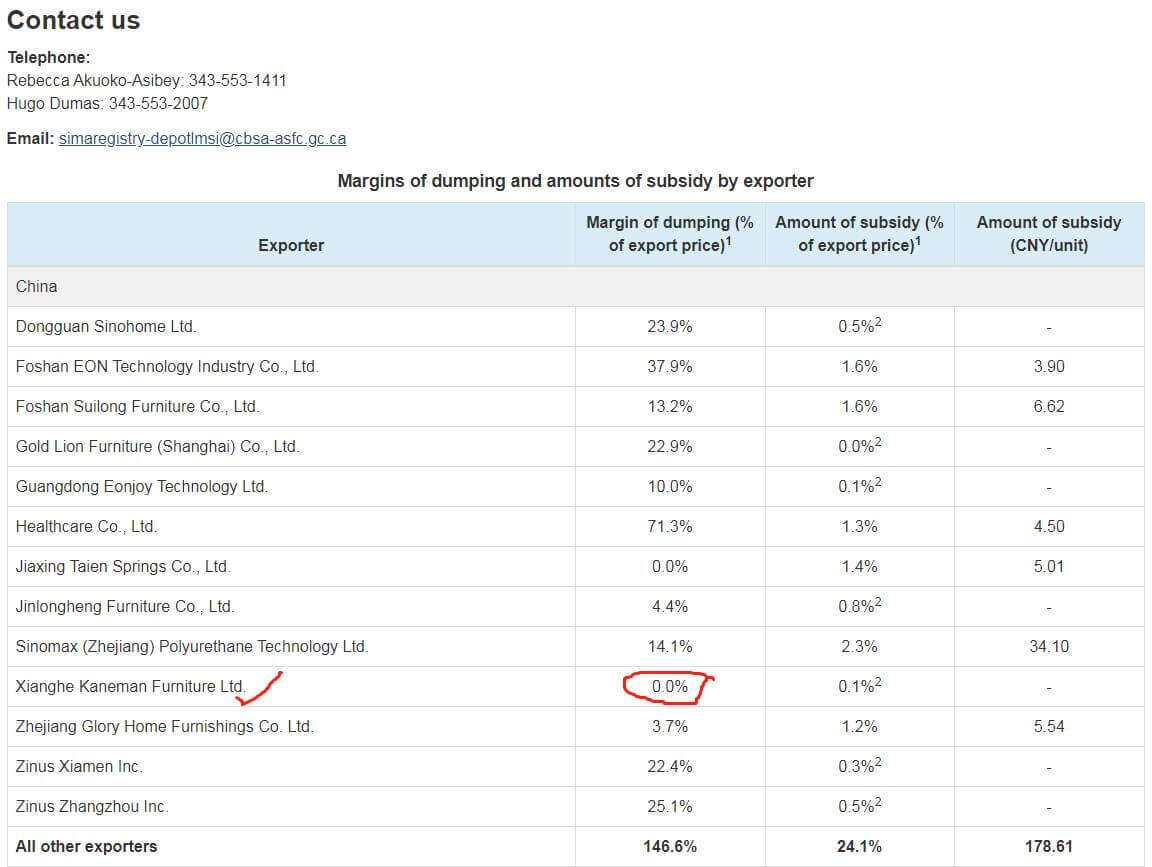The width and height of the screenshot is (1152, 867).
Task: Click the 1.4% subsidy for Jiaxing Taien
Action: 860,566
